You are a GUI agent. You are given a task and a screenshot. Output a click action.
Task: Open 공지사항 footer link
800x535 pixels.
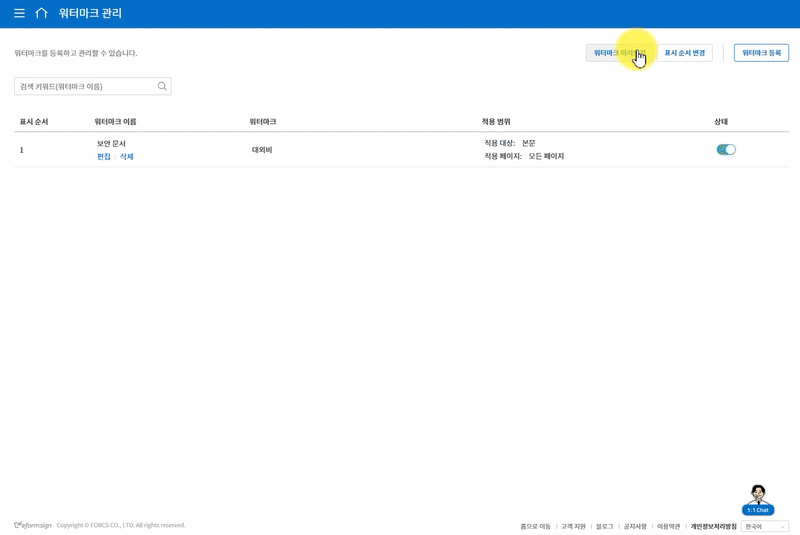click(x=635, y=526)
